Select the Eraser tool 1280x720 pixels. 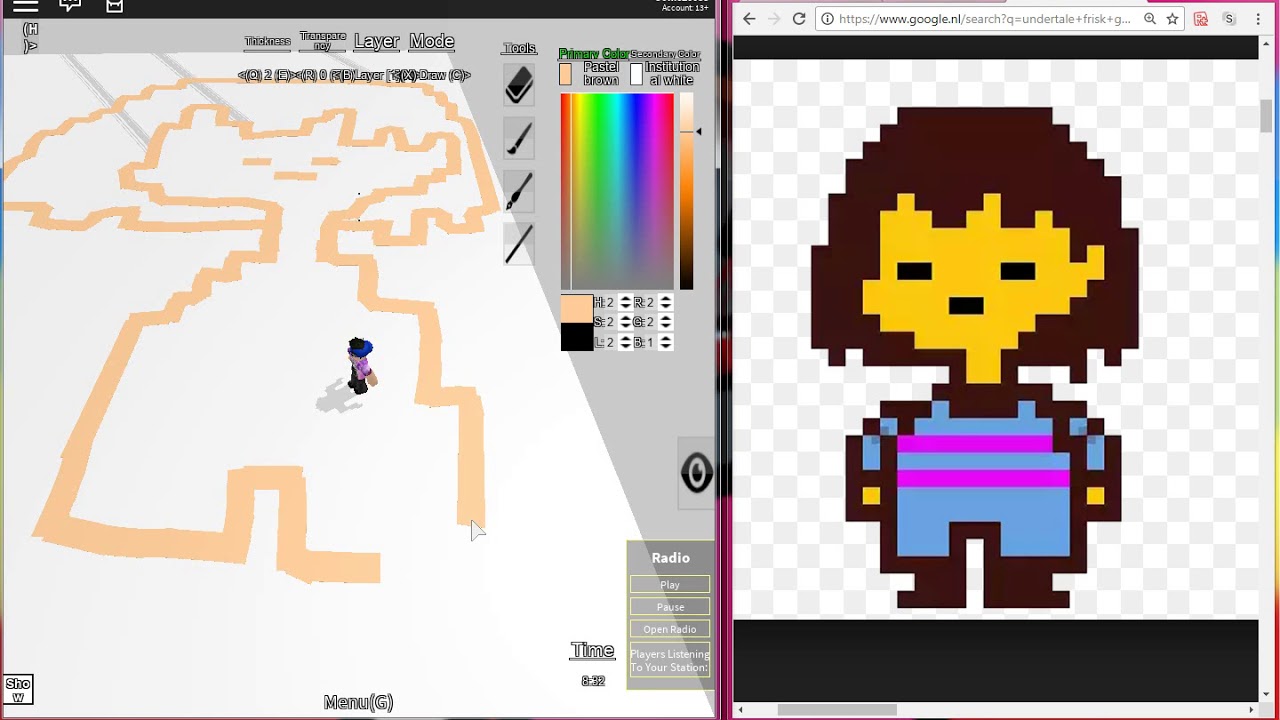tap(519, 85)
